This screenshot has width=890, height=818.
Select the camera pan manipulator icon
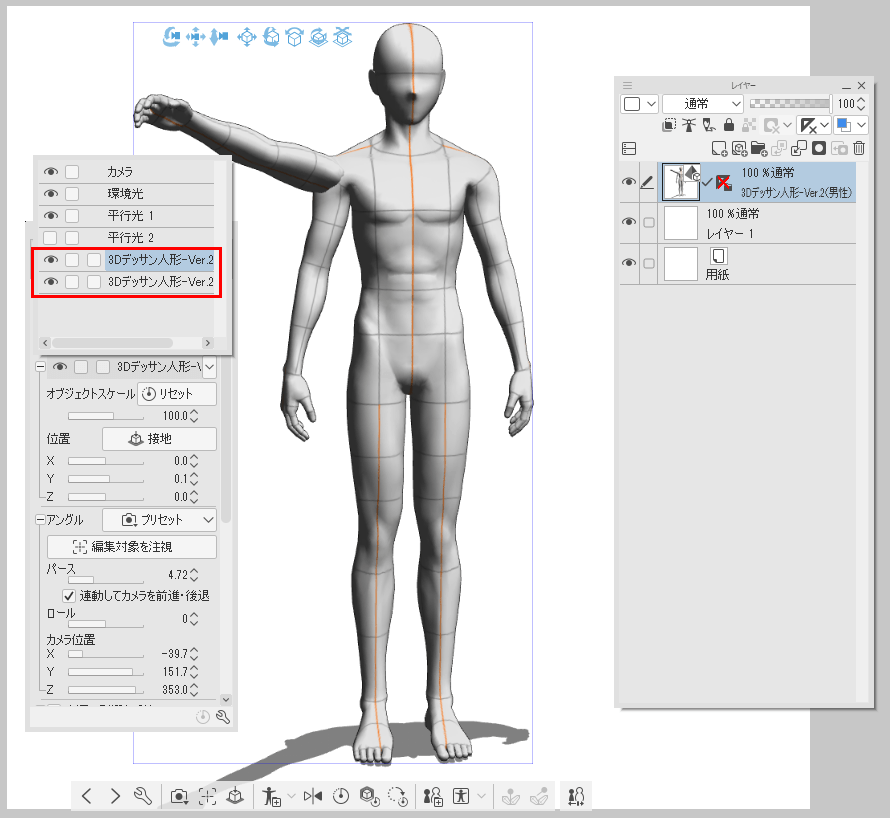click(x=195, y=37)
